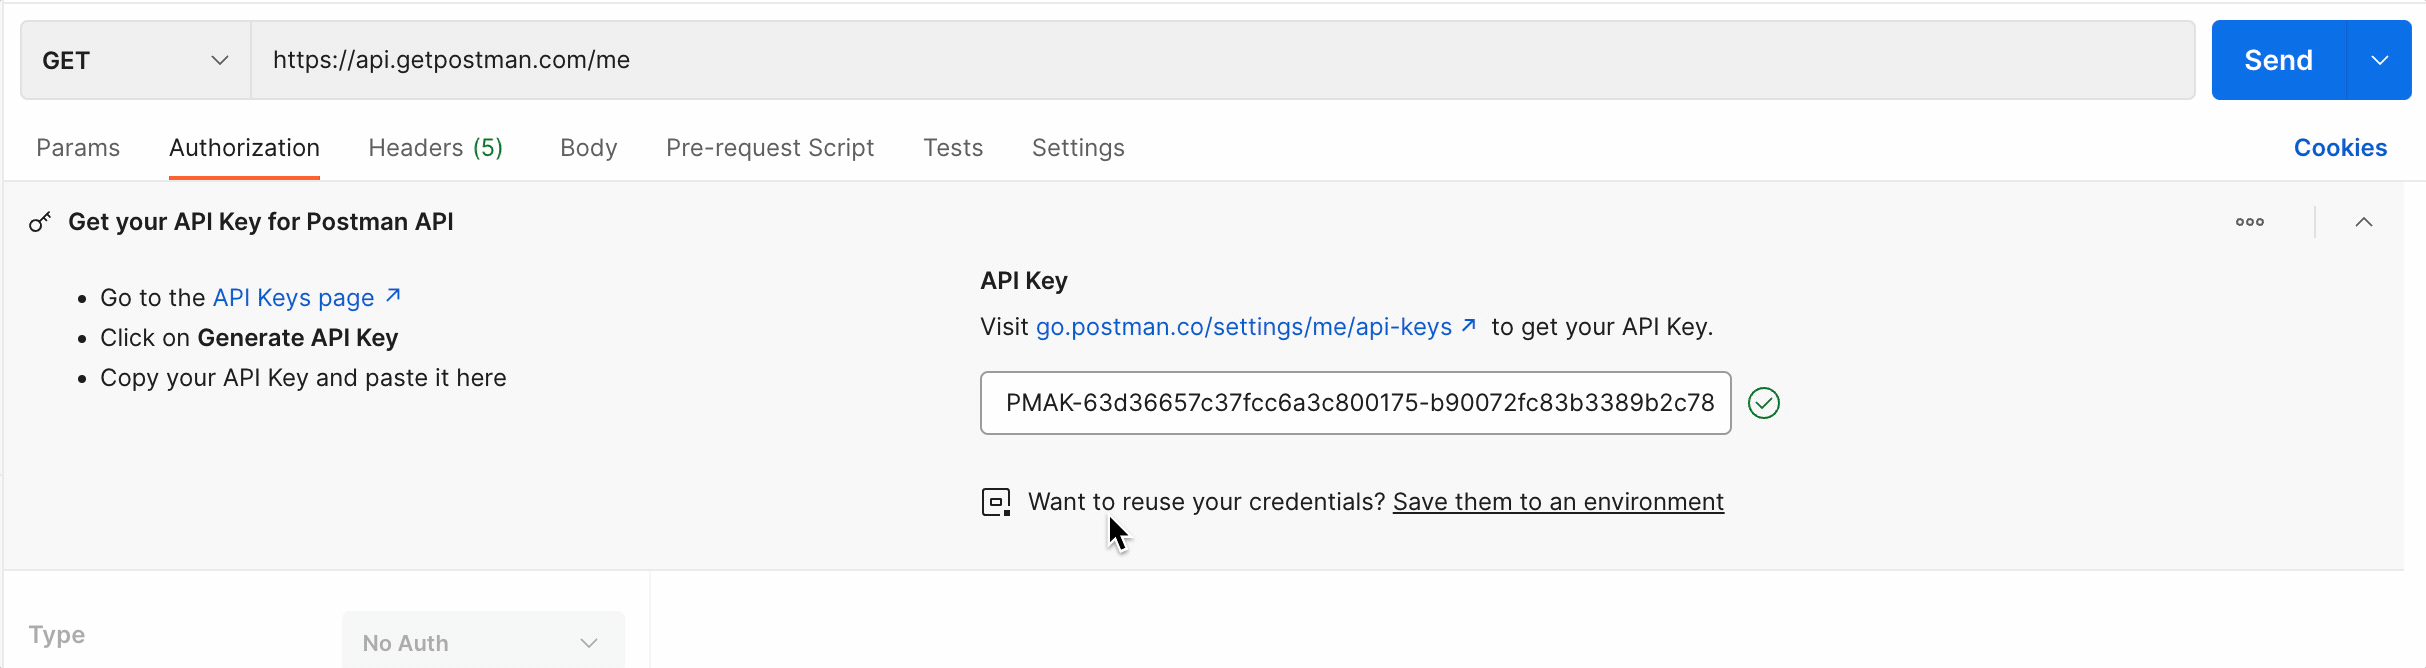
Task: Collapse the API Key banner with chevron
Action: (2363, 222)
